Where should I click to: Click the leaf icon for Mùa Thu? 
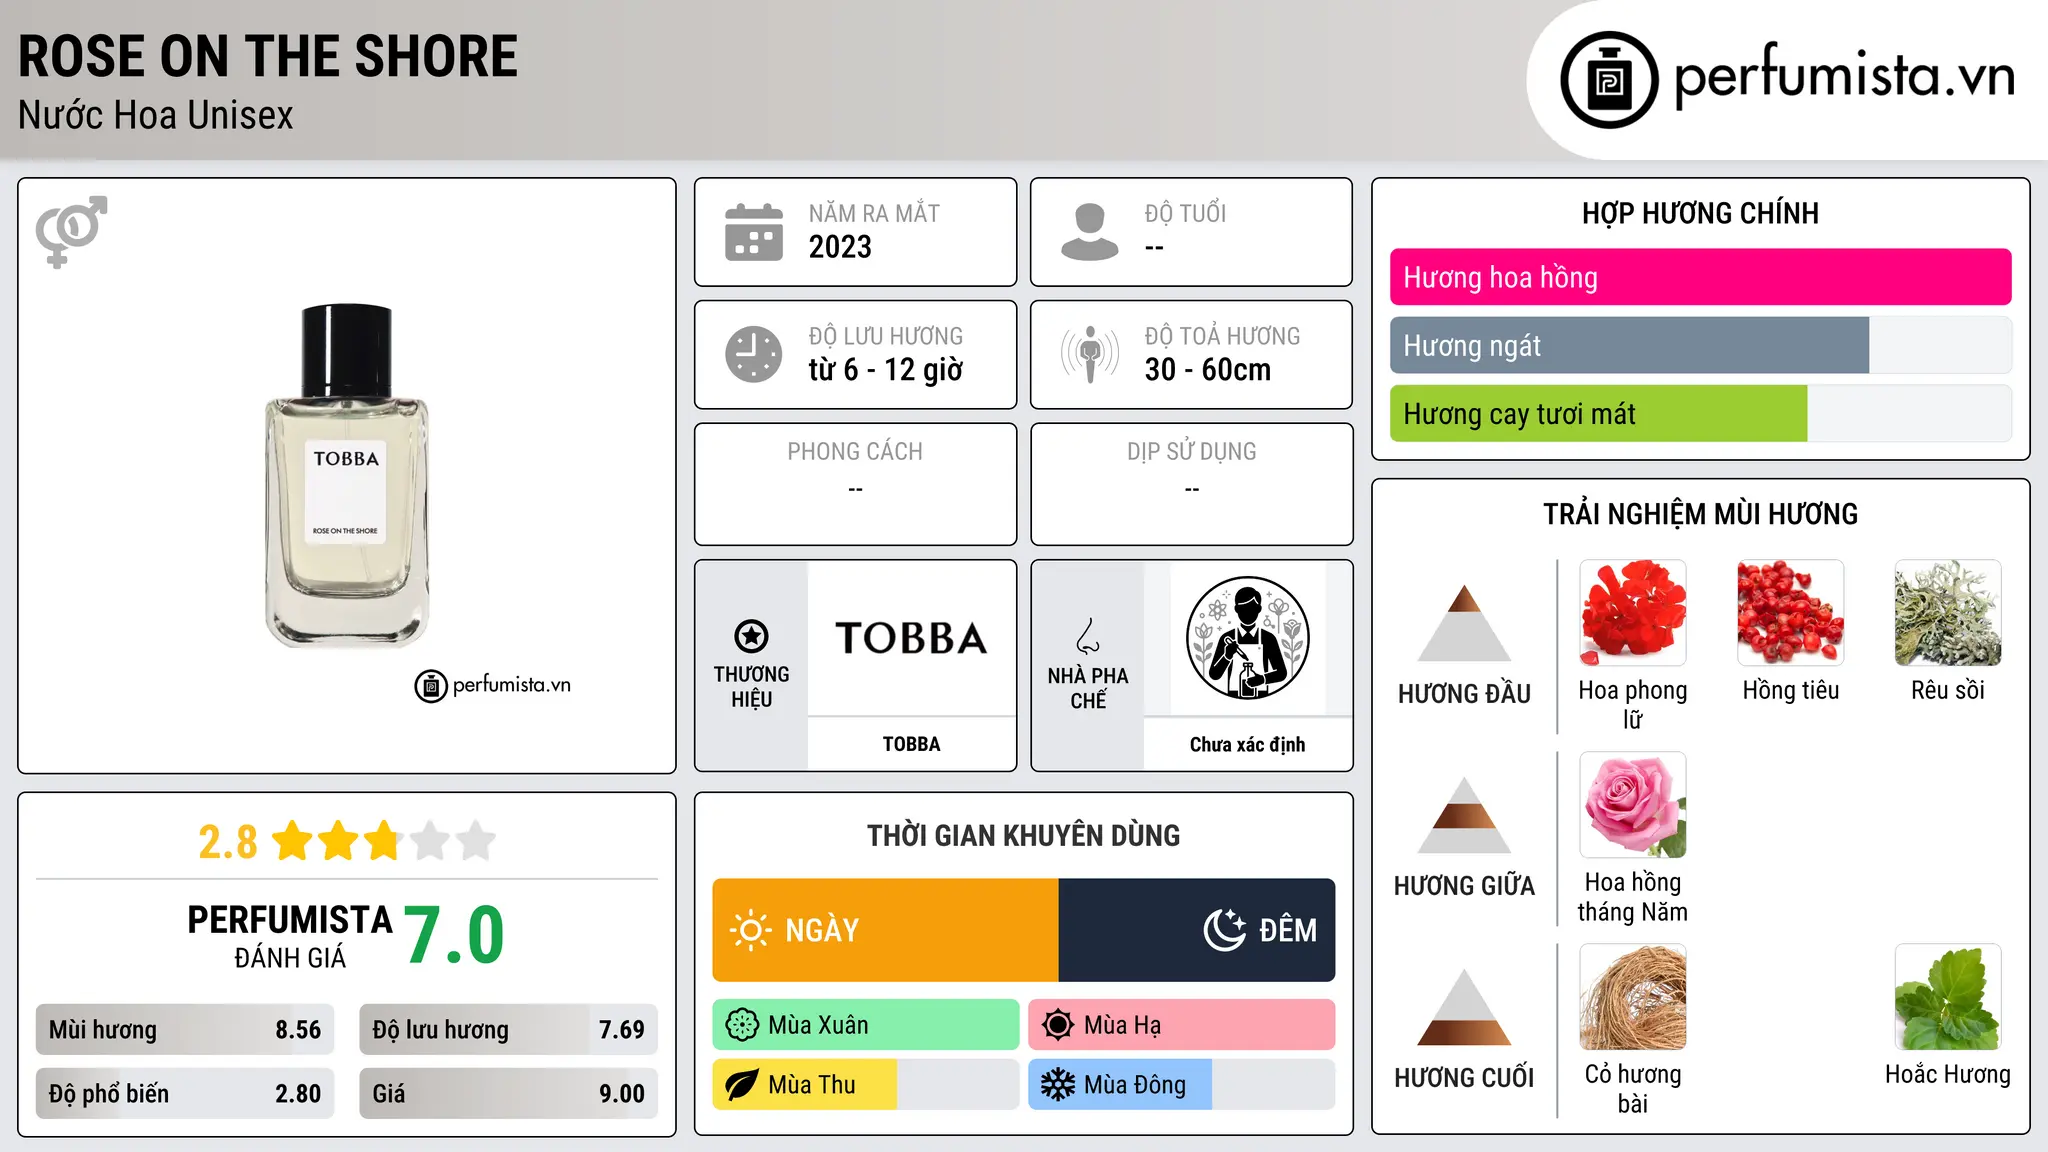742,1085
